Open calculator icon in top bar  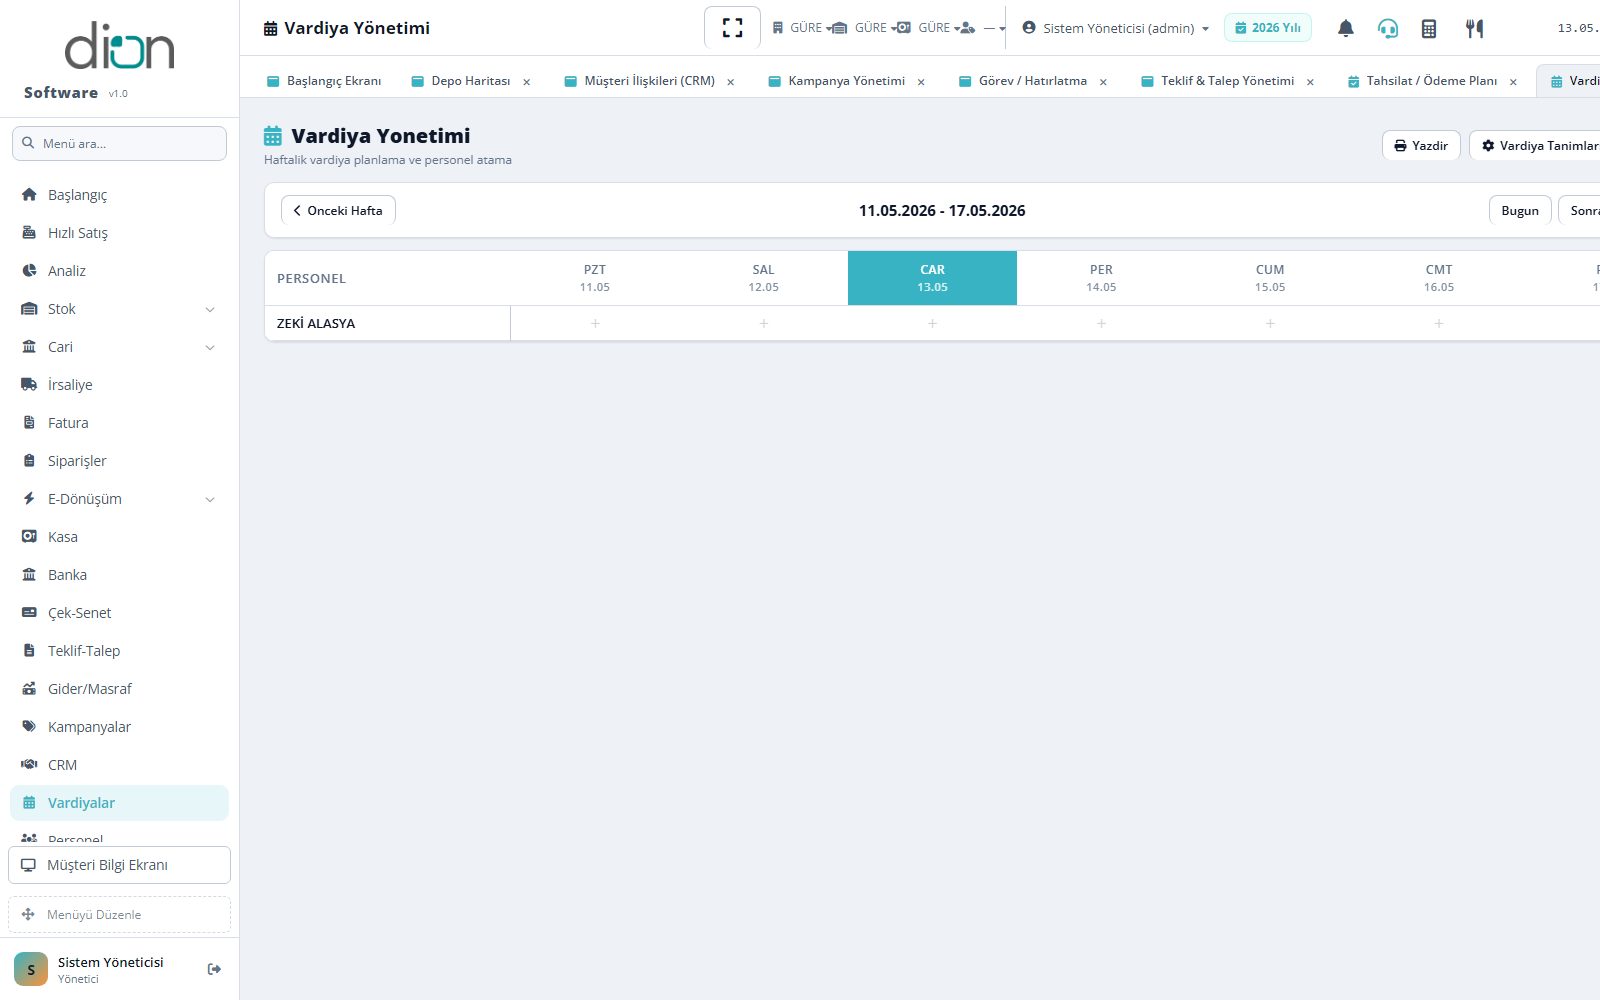tap(1429, 28)
